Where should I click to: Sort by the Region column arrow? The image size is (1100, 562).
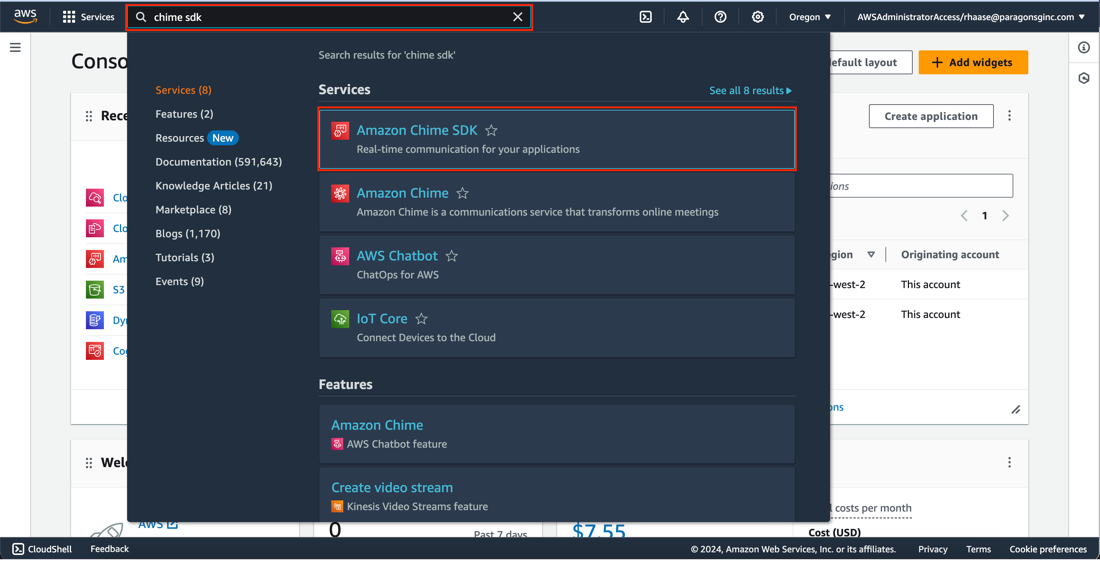coord(871,255)
